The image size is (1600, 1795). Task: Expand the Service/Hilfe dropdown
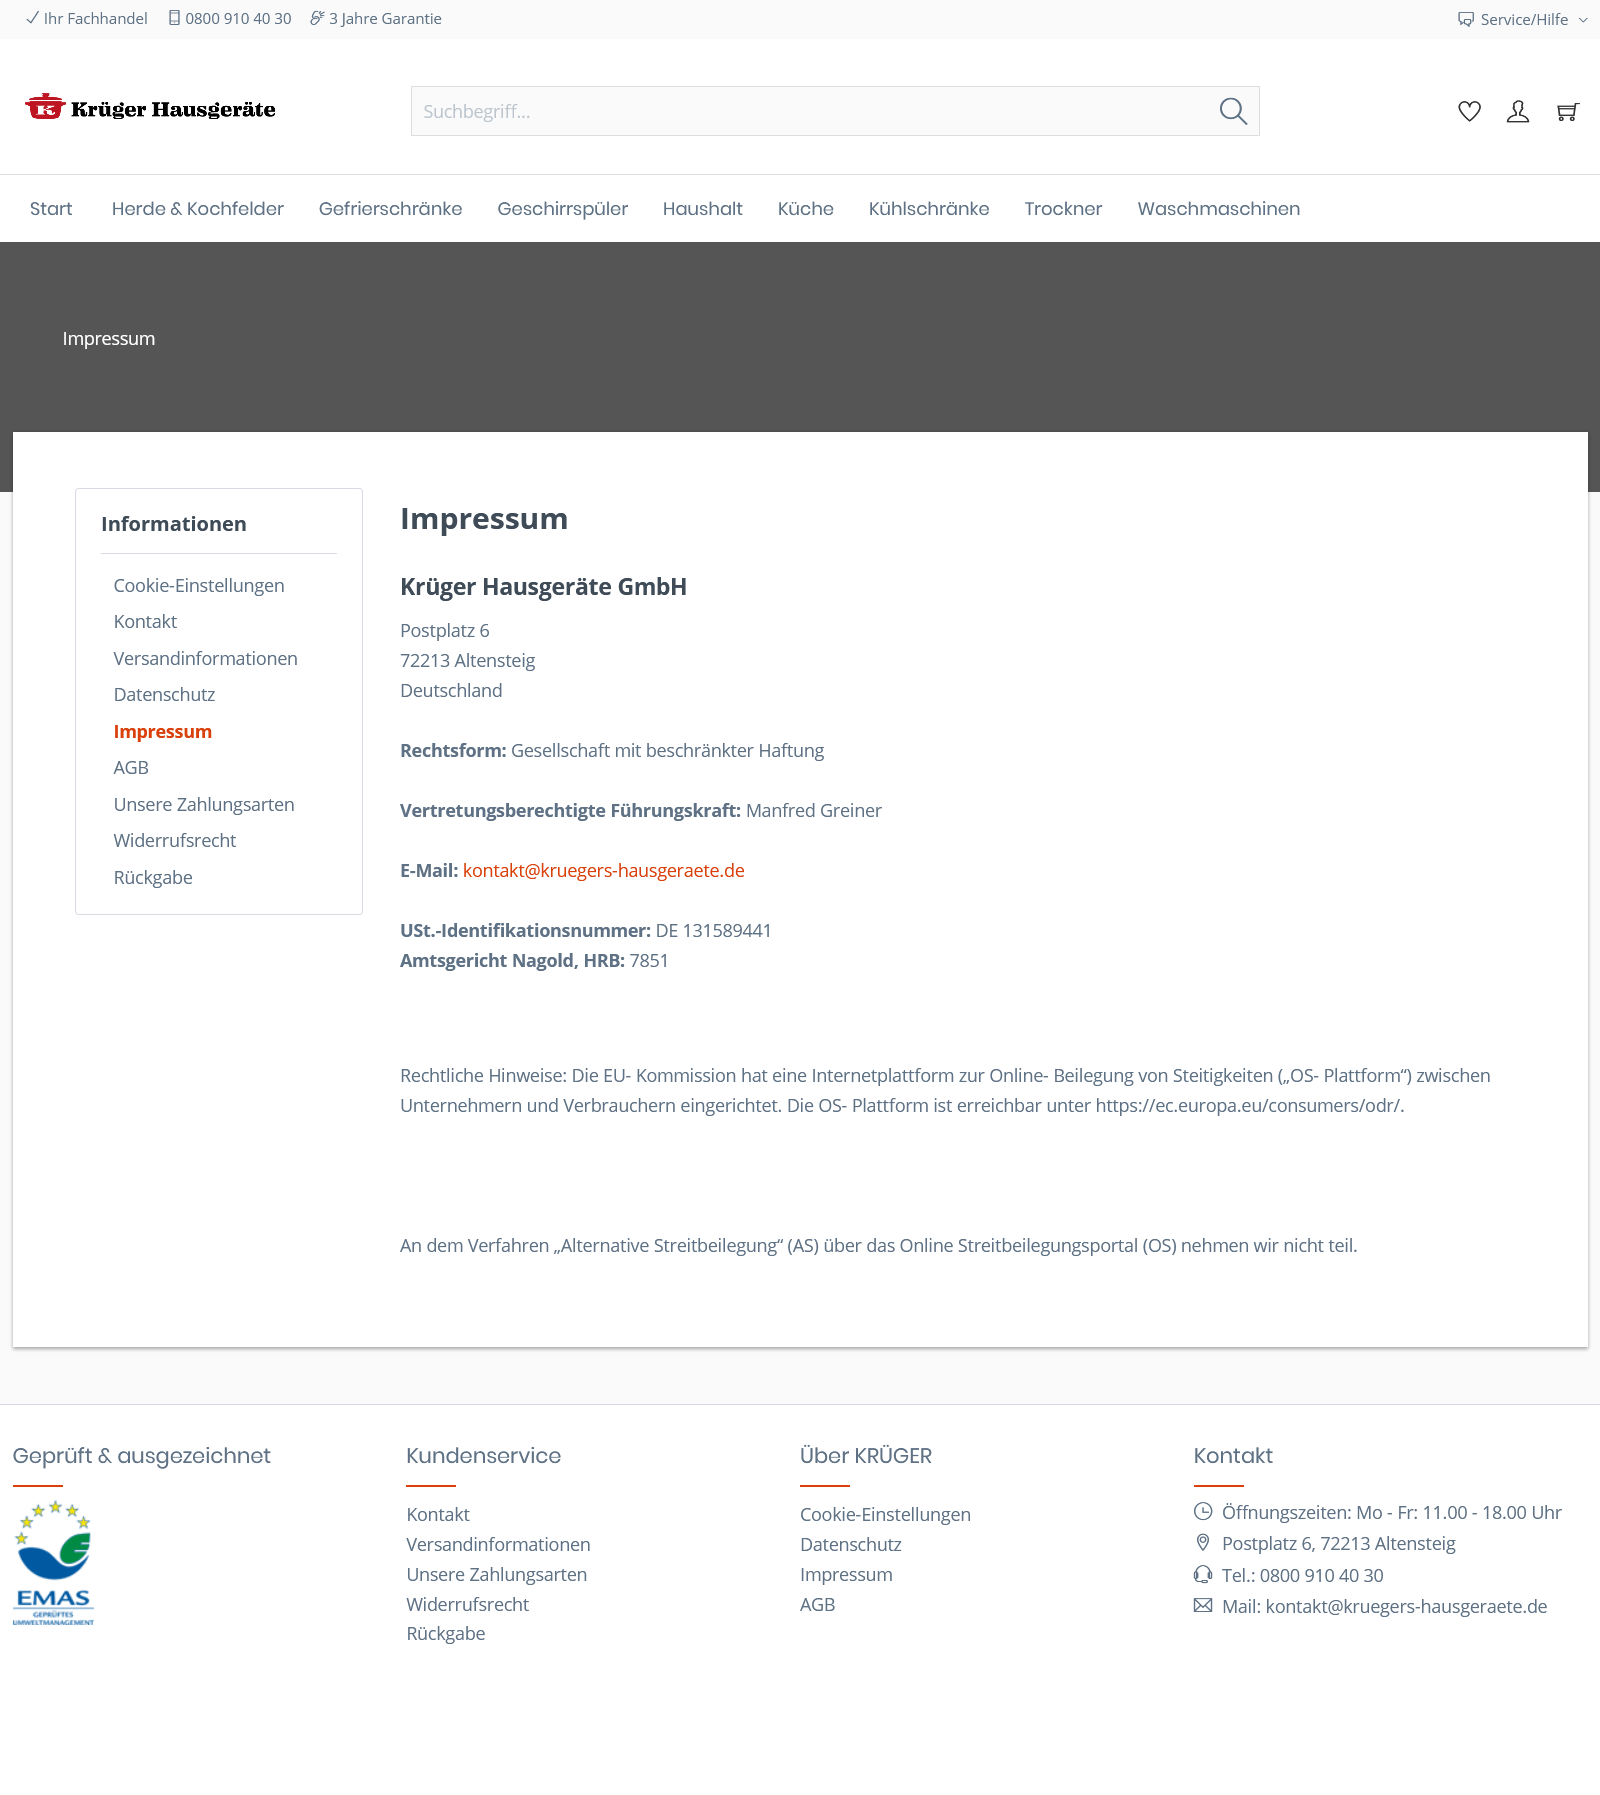pos(1523,19)
